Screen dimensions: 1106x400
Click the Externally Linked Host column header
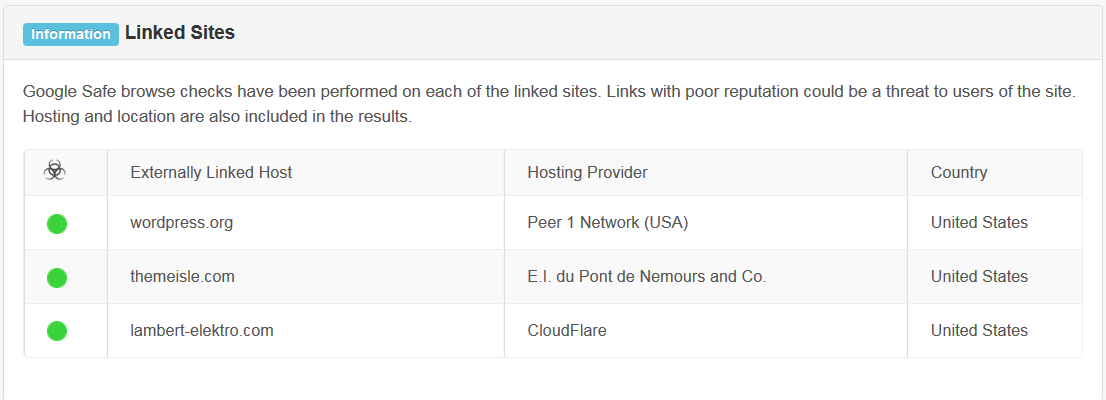pyautogui.click(x=211, y=173)
